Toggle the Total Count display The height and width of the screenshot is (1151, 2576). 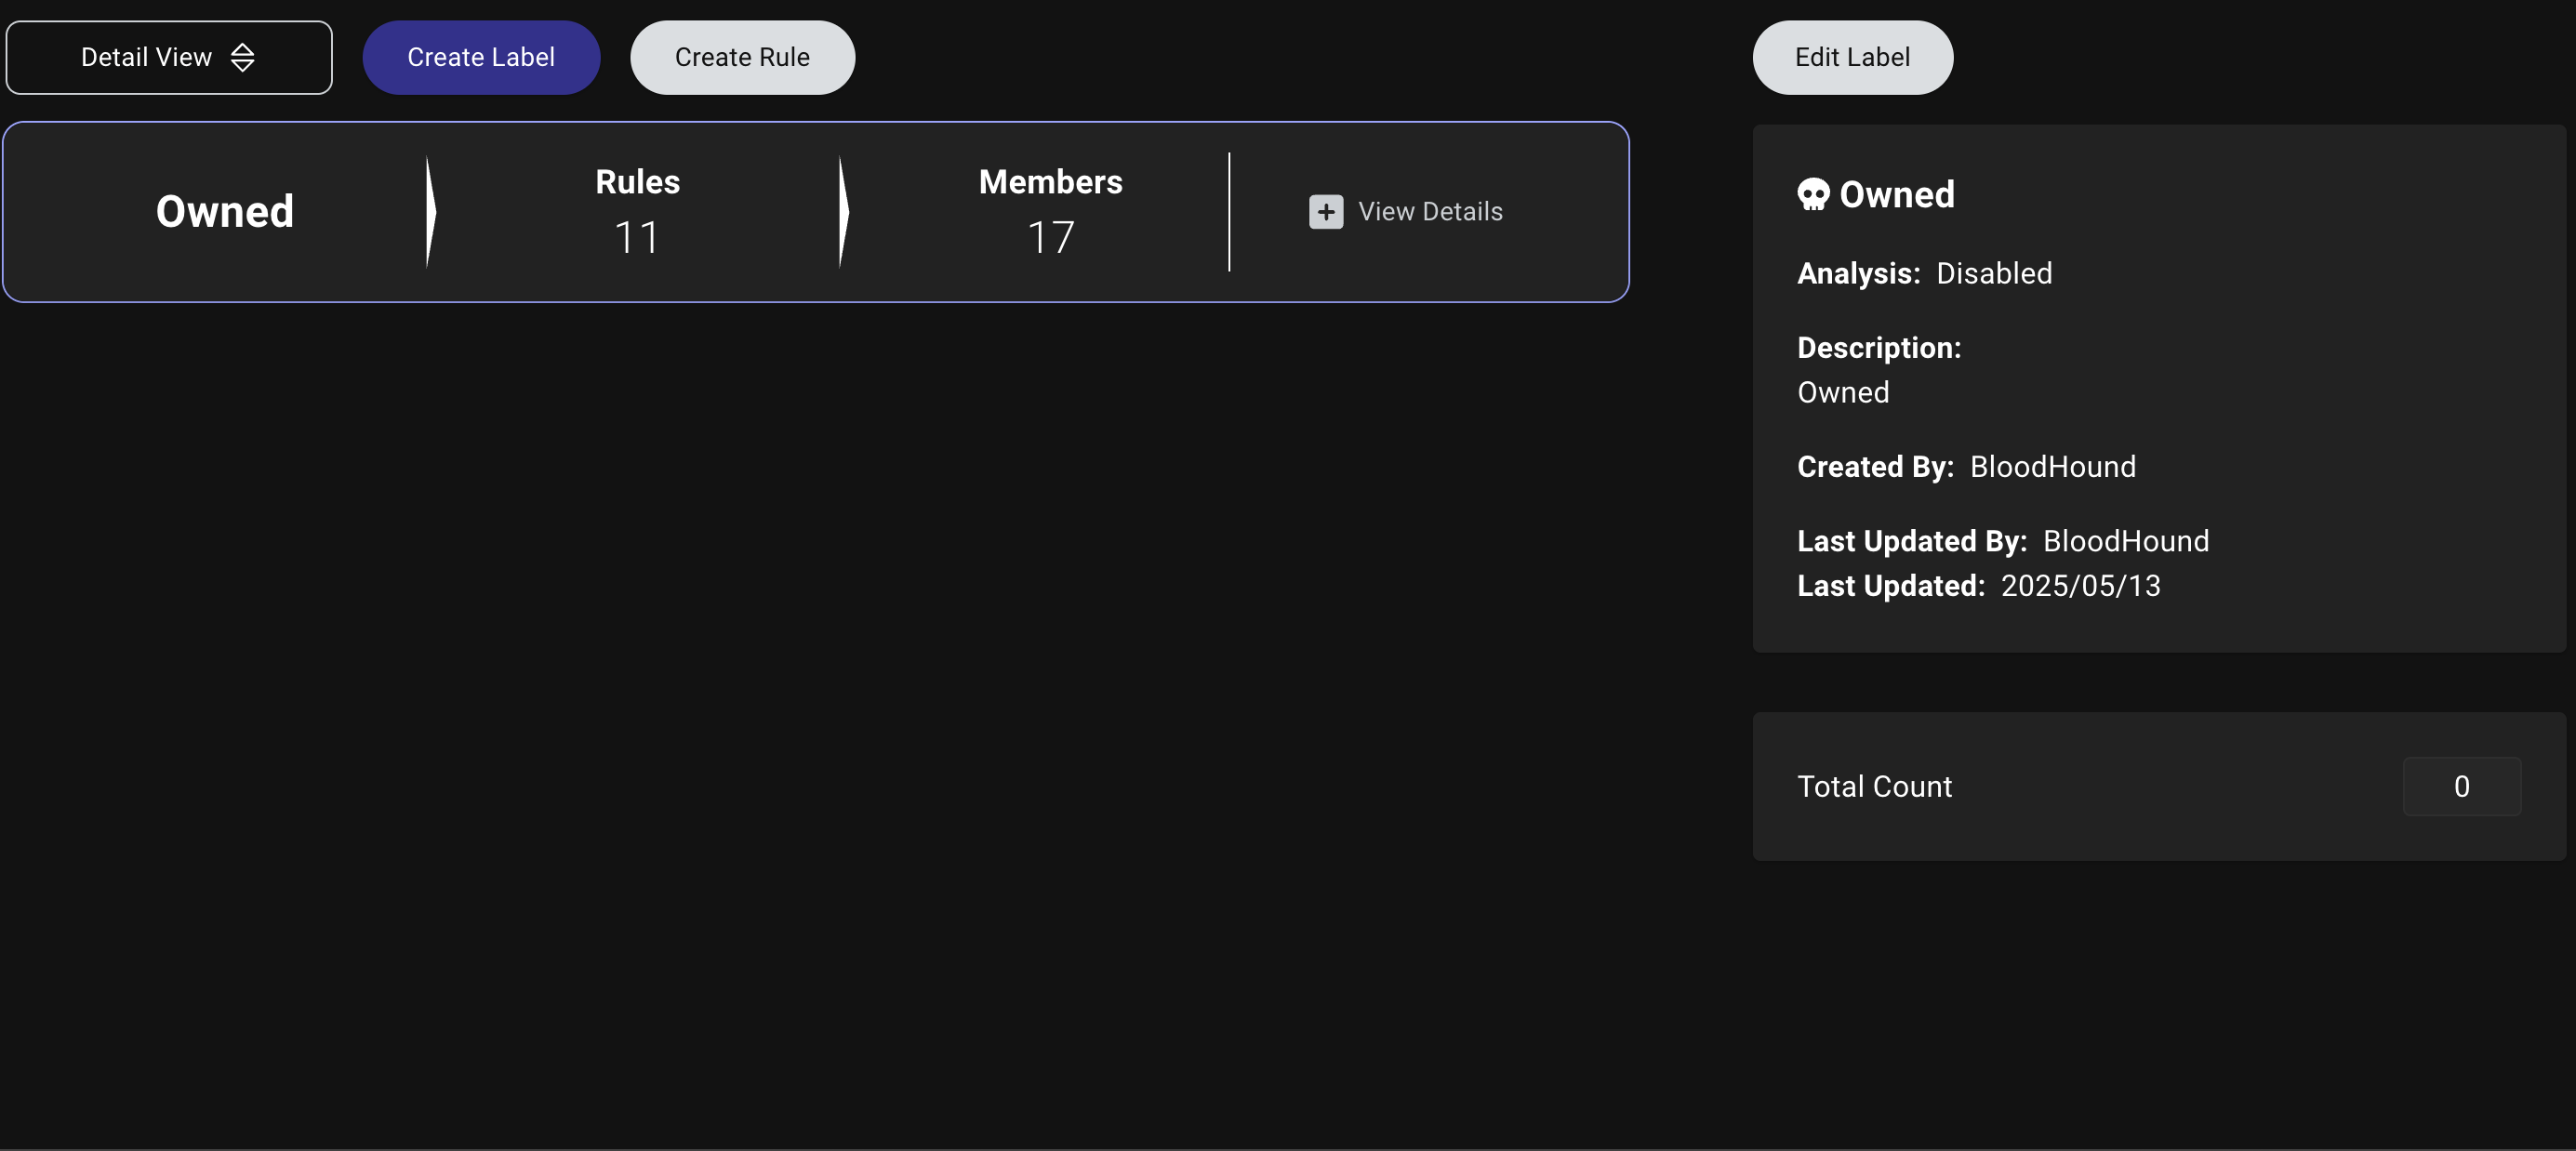(1874, 787)
